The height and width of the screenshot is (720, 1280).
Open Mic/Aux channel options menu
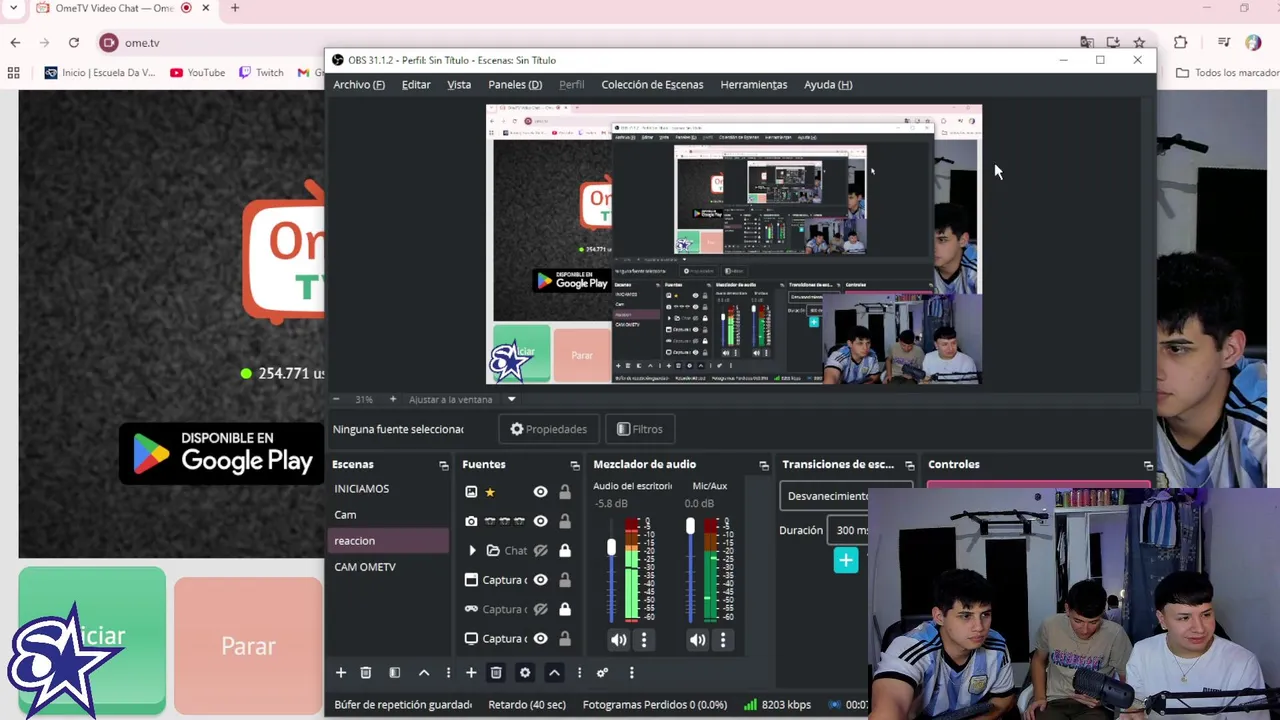click(723, 640)
